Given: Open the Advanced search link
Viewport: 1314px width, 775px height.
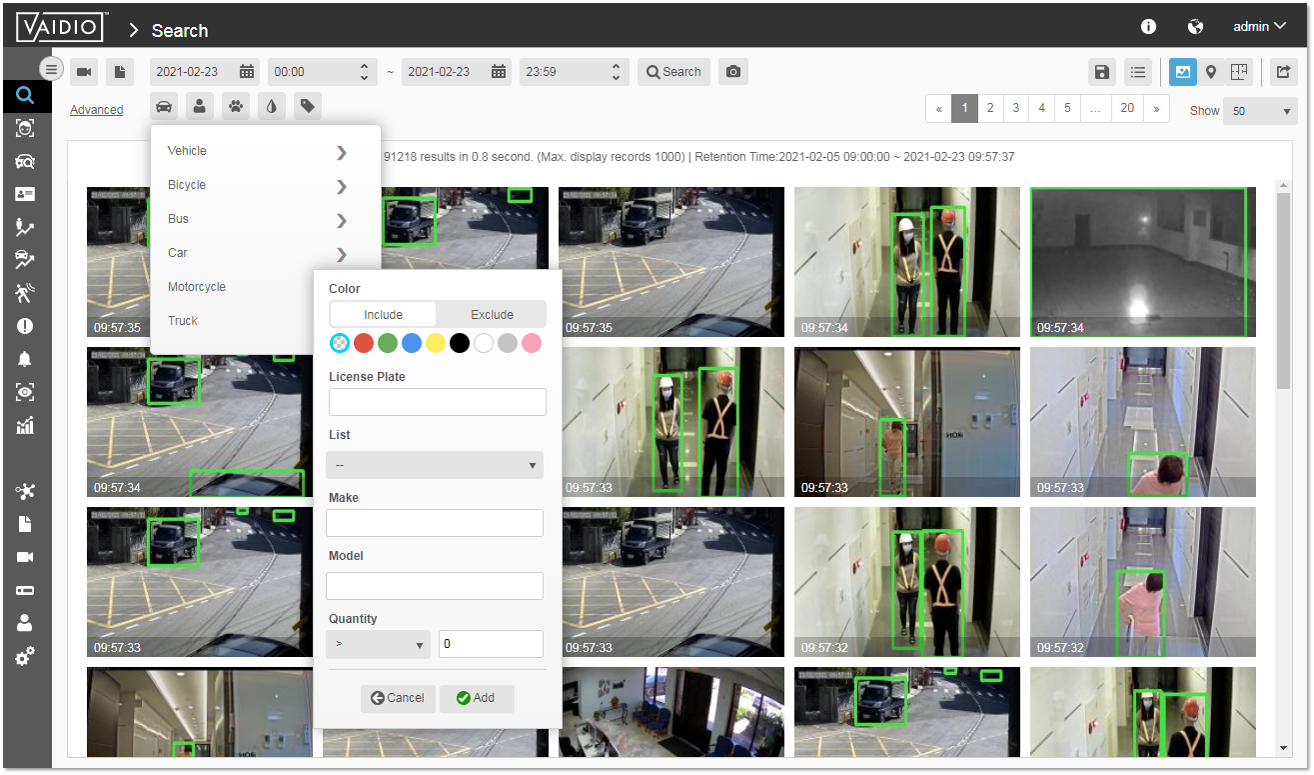Looking at the screenshot, I should tap(97, 110).
